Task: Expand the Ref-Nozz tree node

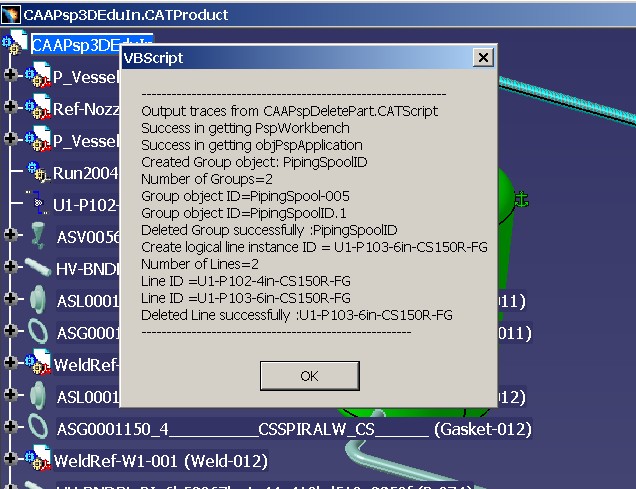Action: pos(11,107)
